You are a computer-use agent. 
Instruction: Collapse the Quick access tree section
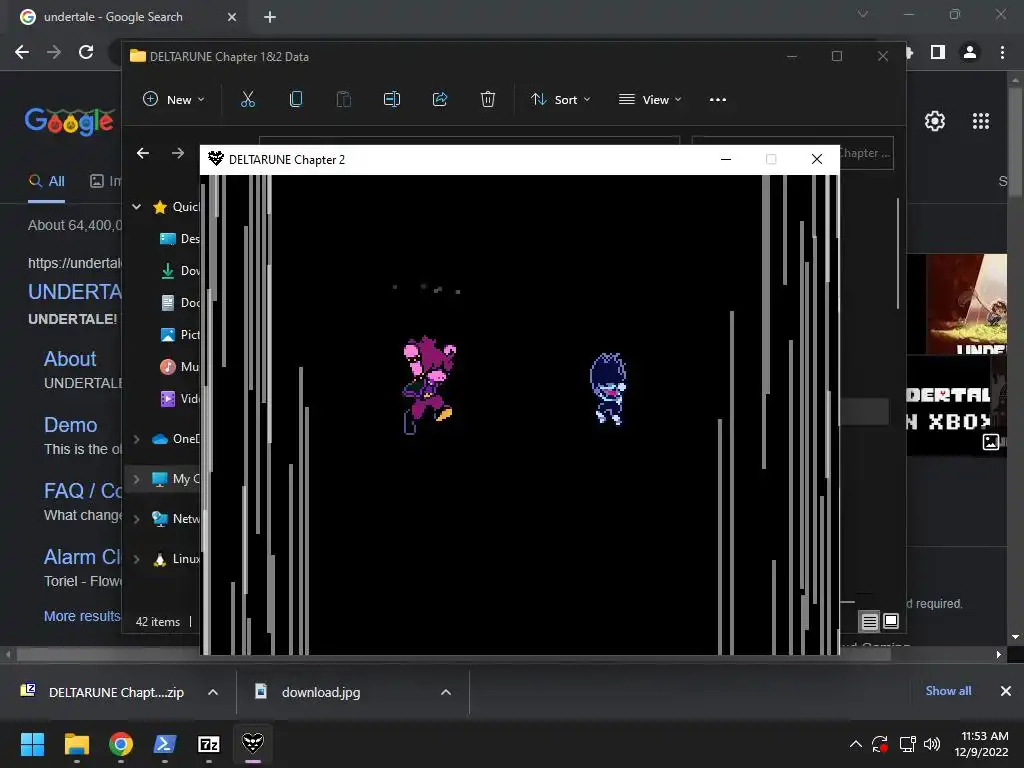(136, 207)
